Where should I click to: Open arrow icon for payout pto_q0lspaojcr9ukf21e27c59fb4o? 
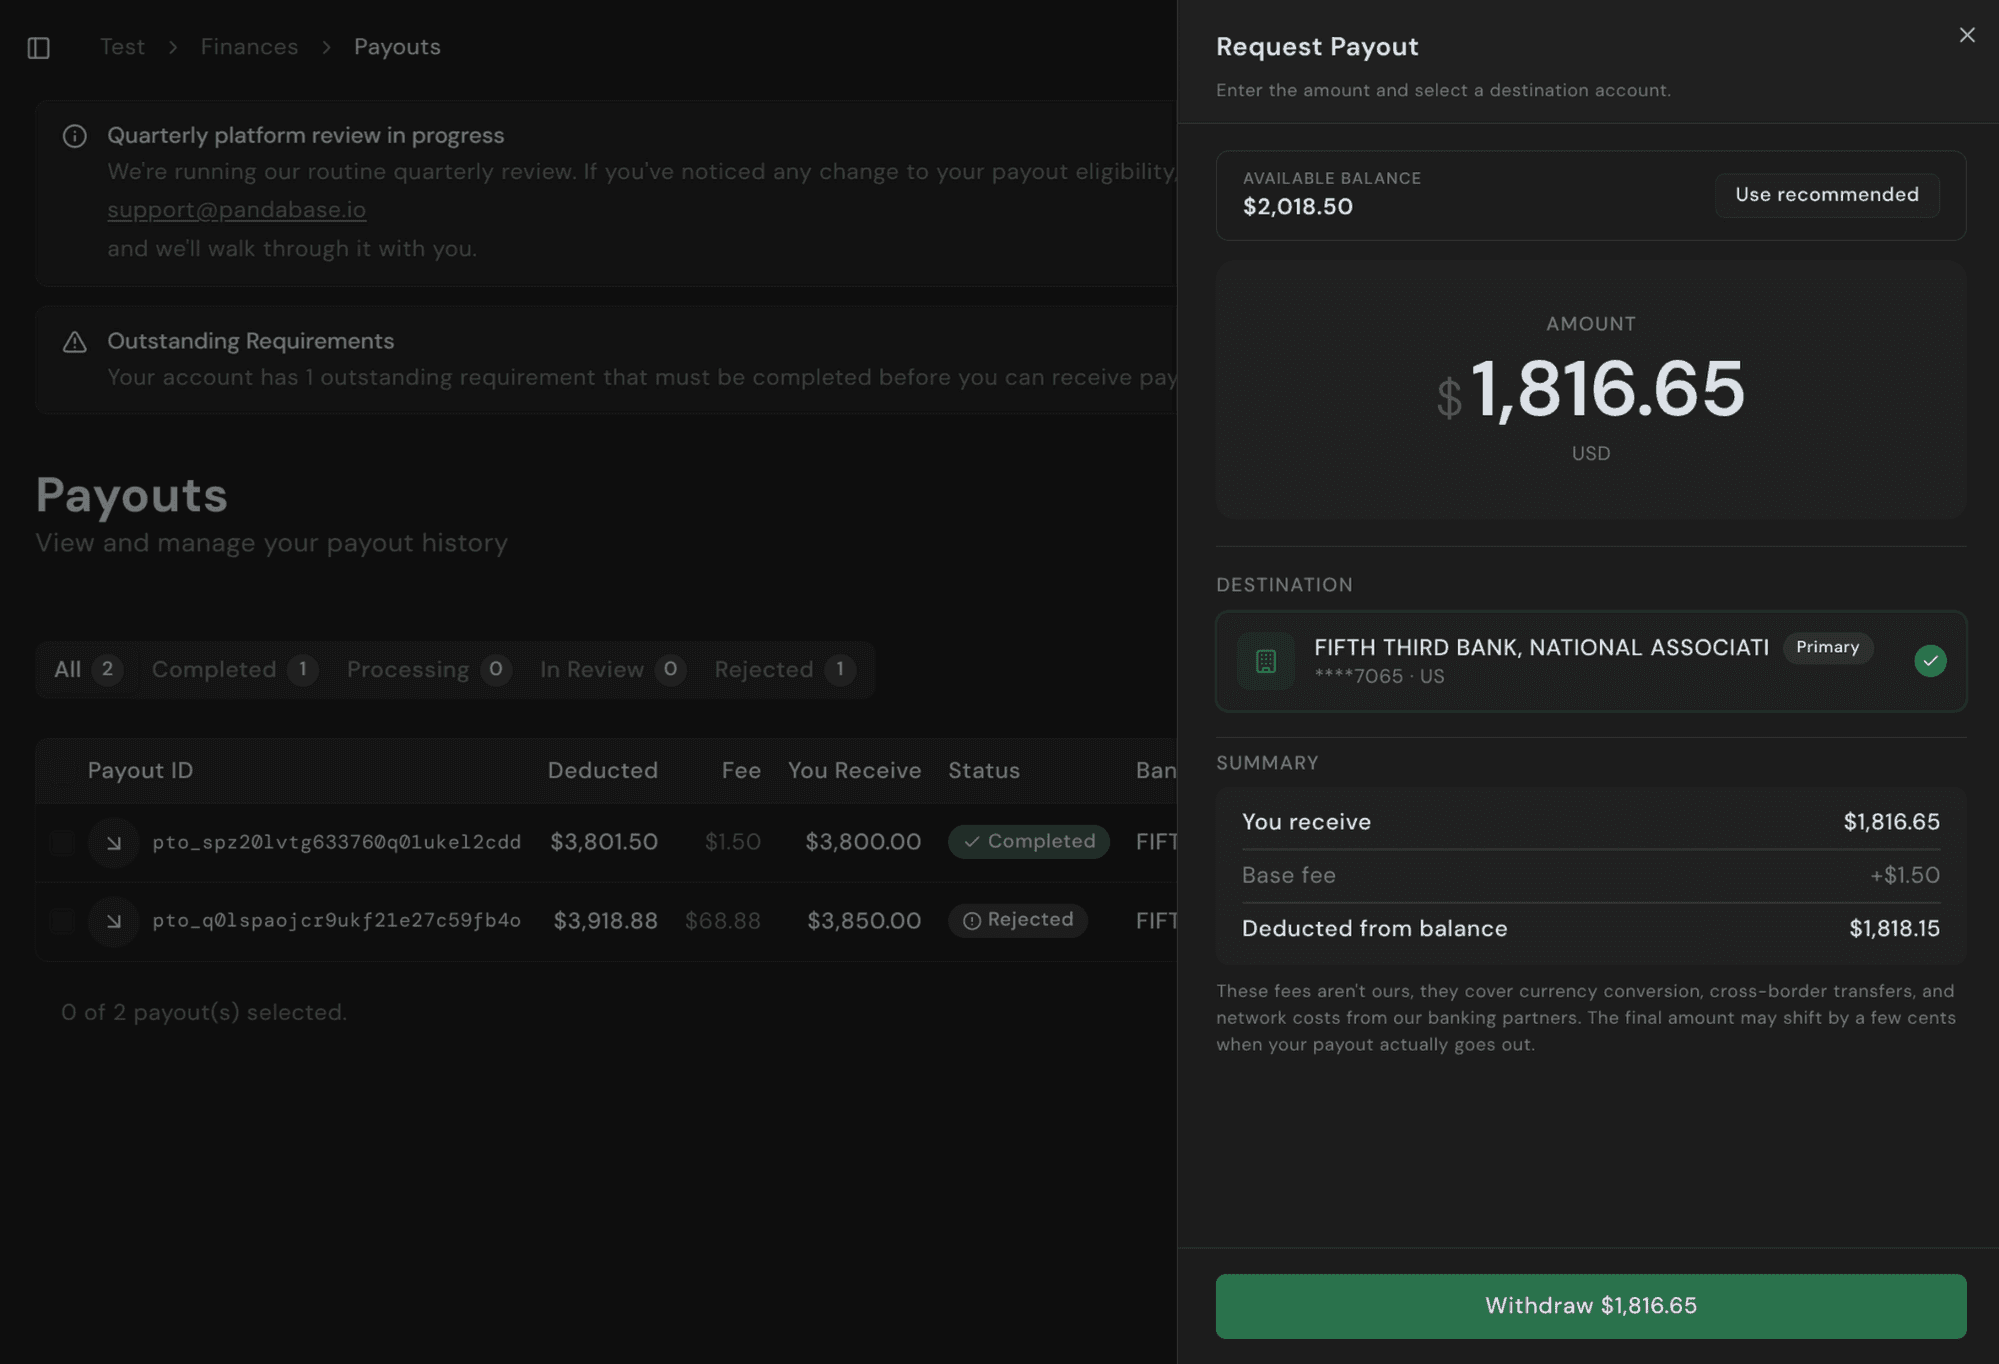tap(114, 921)
